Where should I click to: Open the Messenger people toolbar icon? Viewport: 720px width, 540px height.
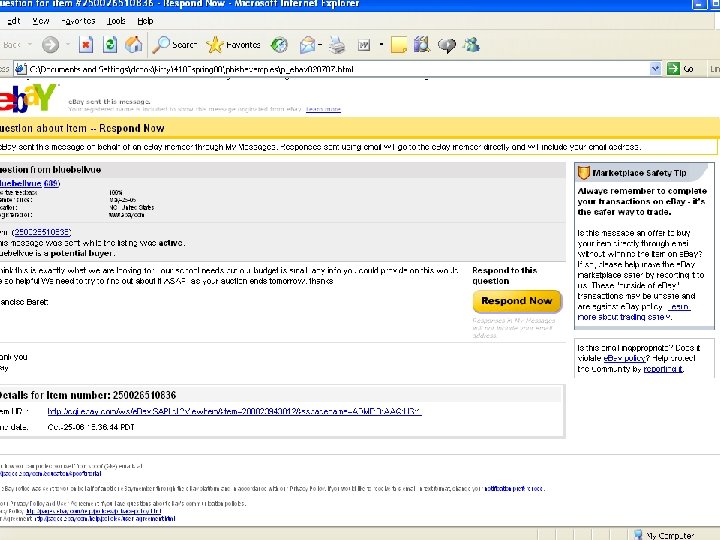click(x=471, y=45)
